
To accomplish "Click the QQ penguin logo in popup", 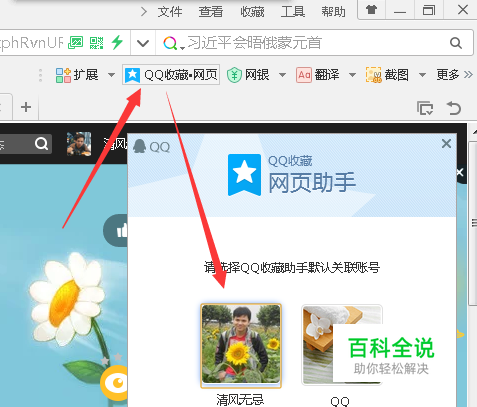I will pos(140,146).
